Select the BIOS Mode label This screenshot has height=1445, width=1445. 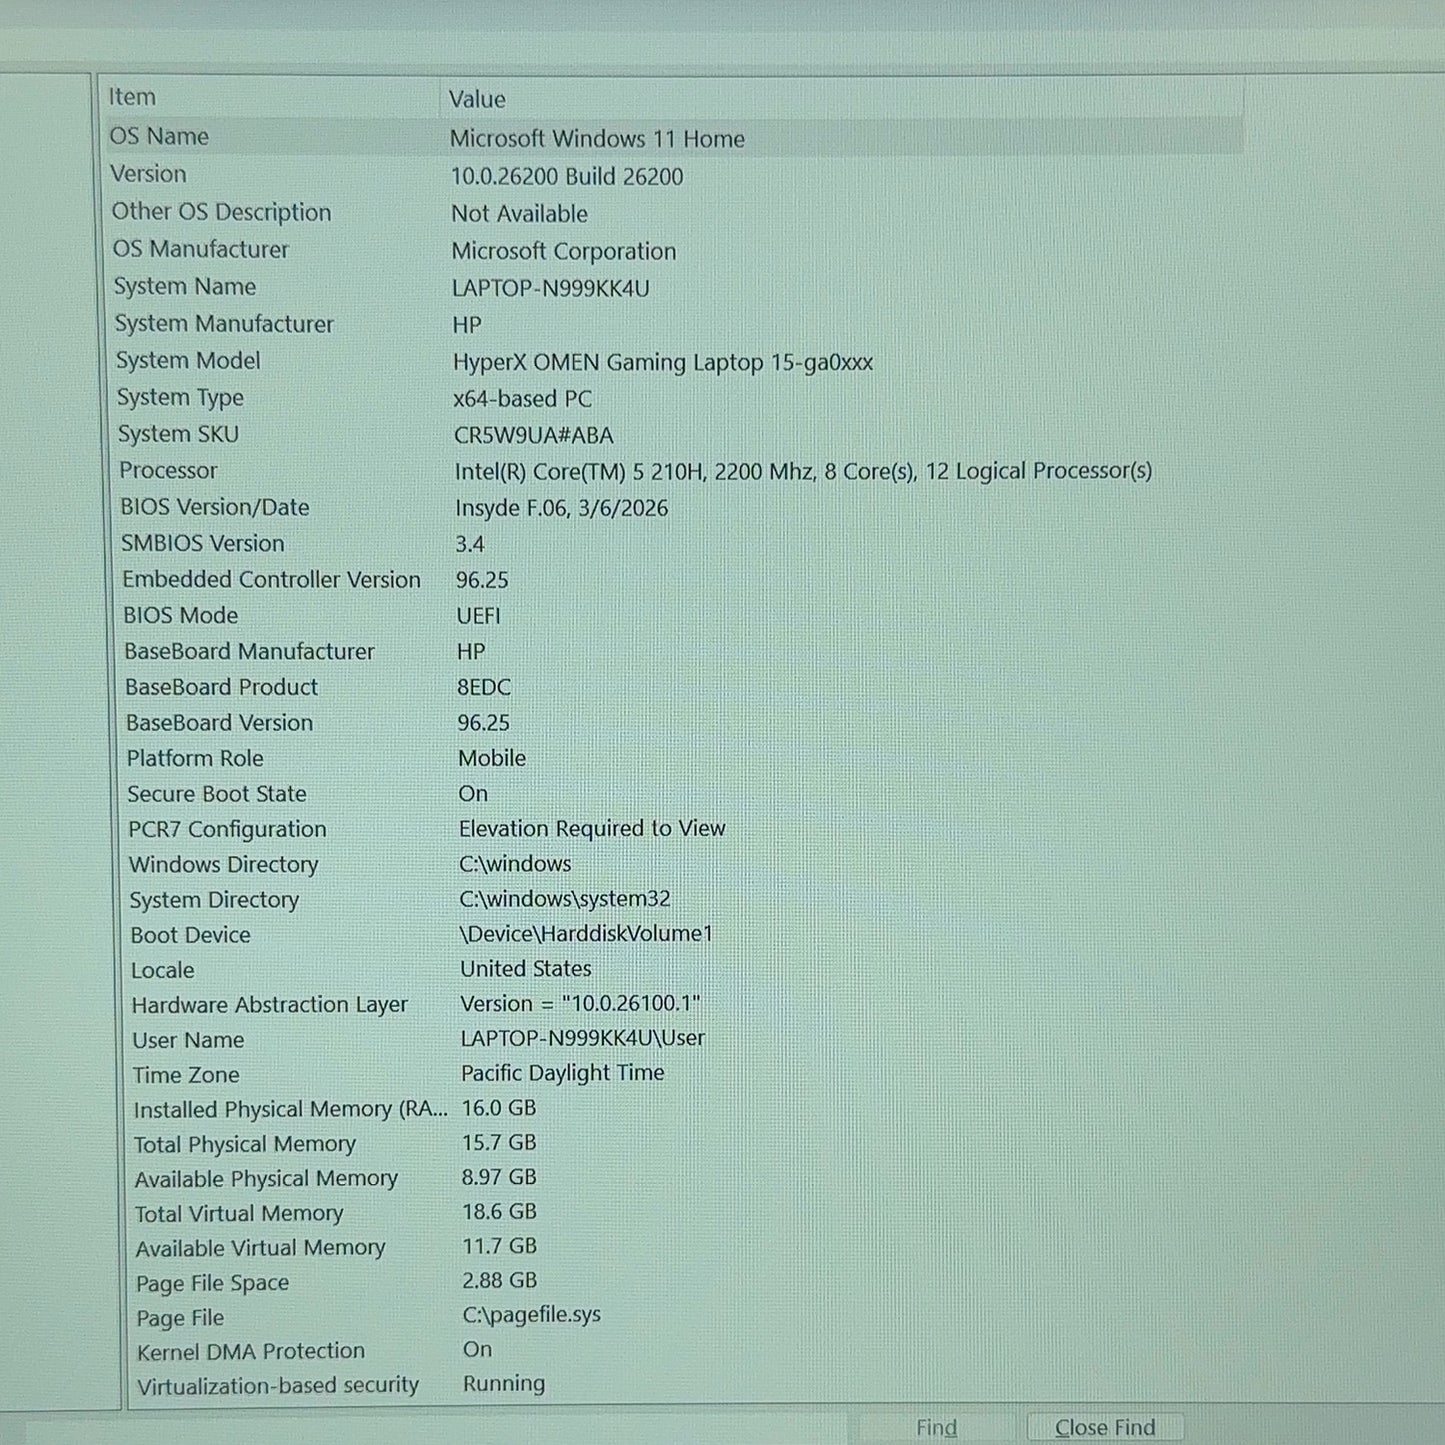click(181, 615)
